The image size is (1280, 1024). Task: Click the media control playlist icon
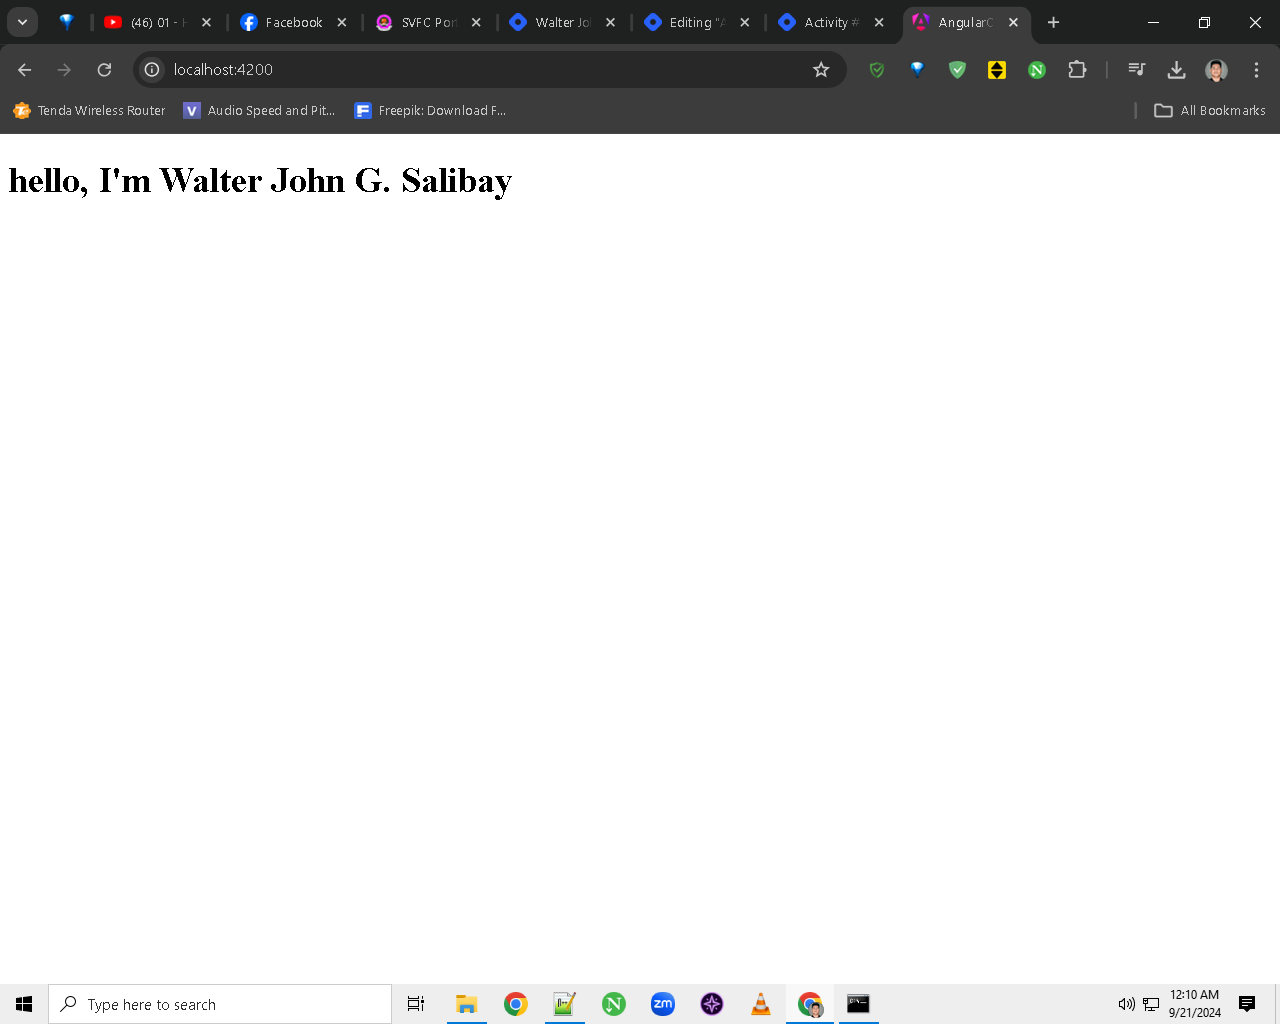click(x=1136, y=70)
